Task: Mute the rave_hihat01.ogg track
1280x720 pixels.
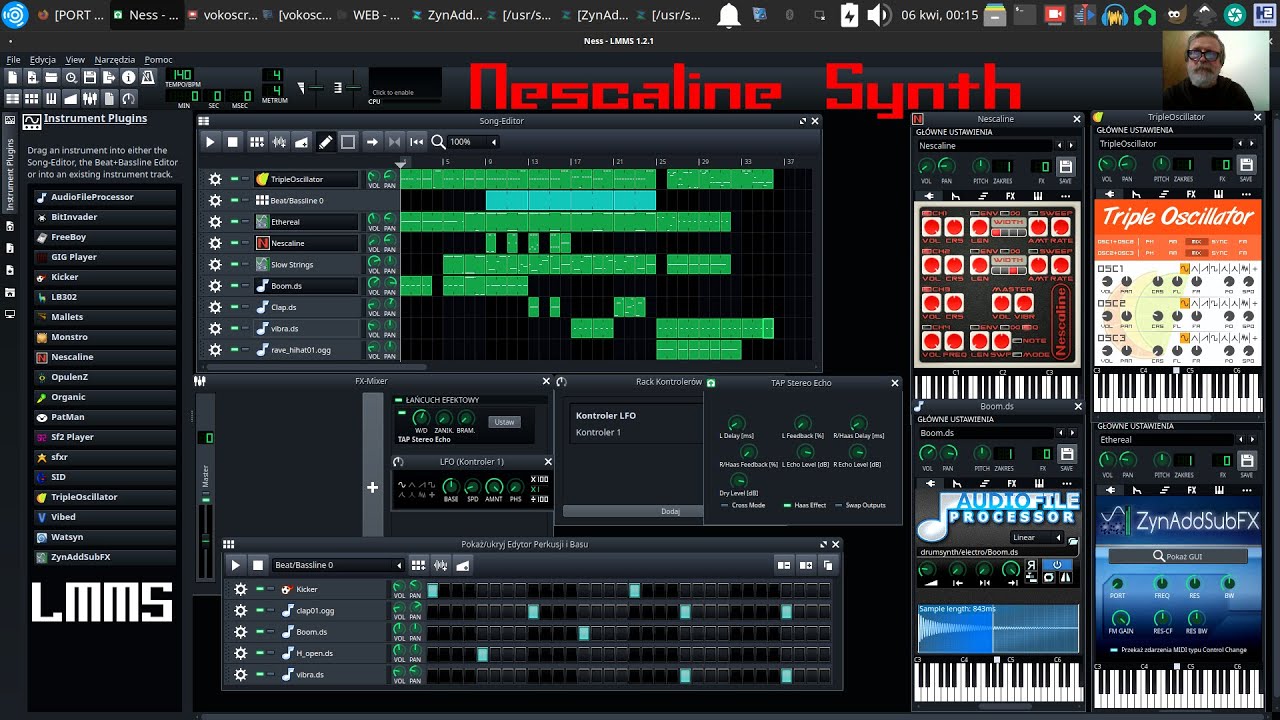Action: click(x=234, y=350)
